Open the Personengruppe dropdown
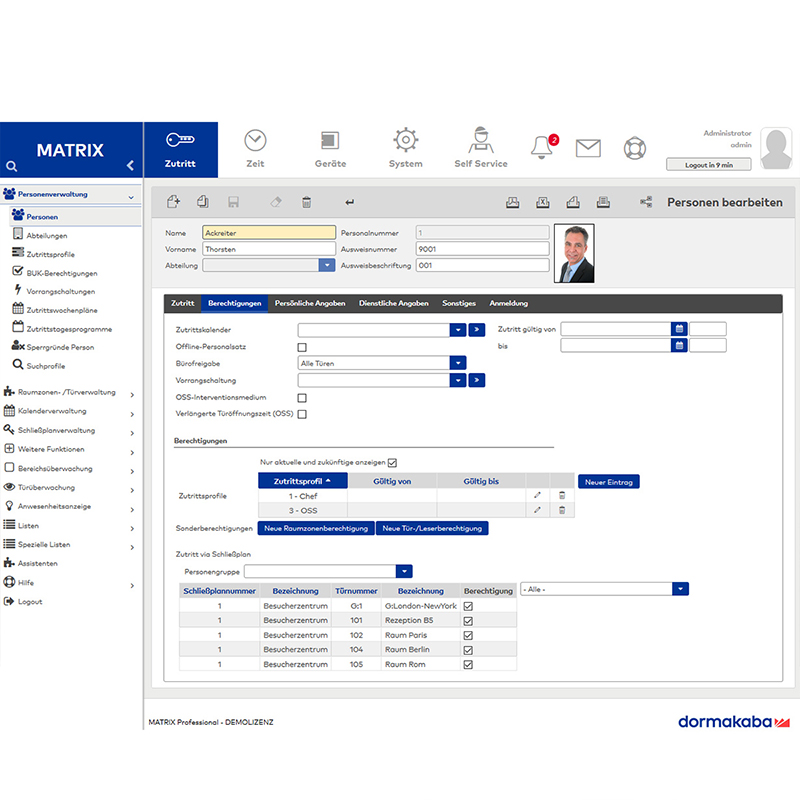 pos(404,571)
